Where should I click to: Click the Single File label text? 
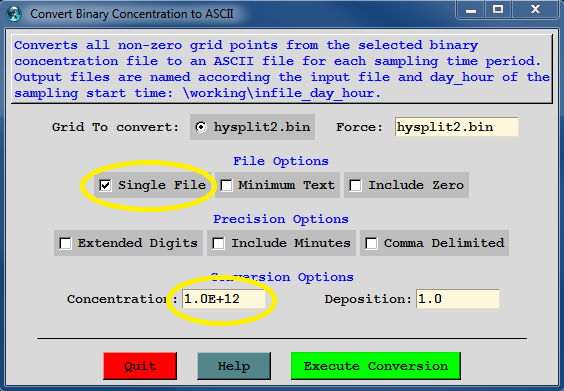(x=162, y=185)
